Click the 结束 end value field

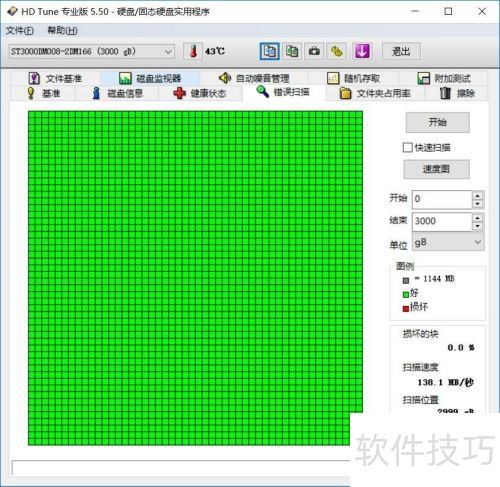442,221
